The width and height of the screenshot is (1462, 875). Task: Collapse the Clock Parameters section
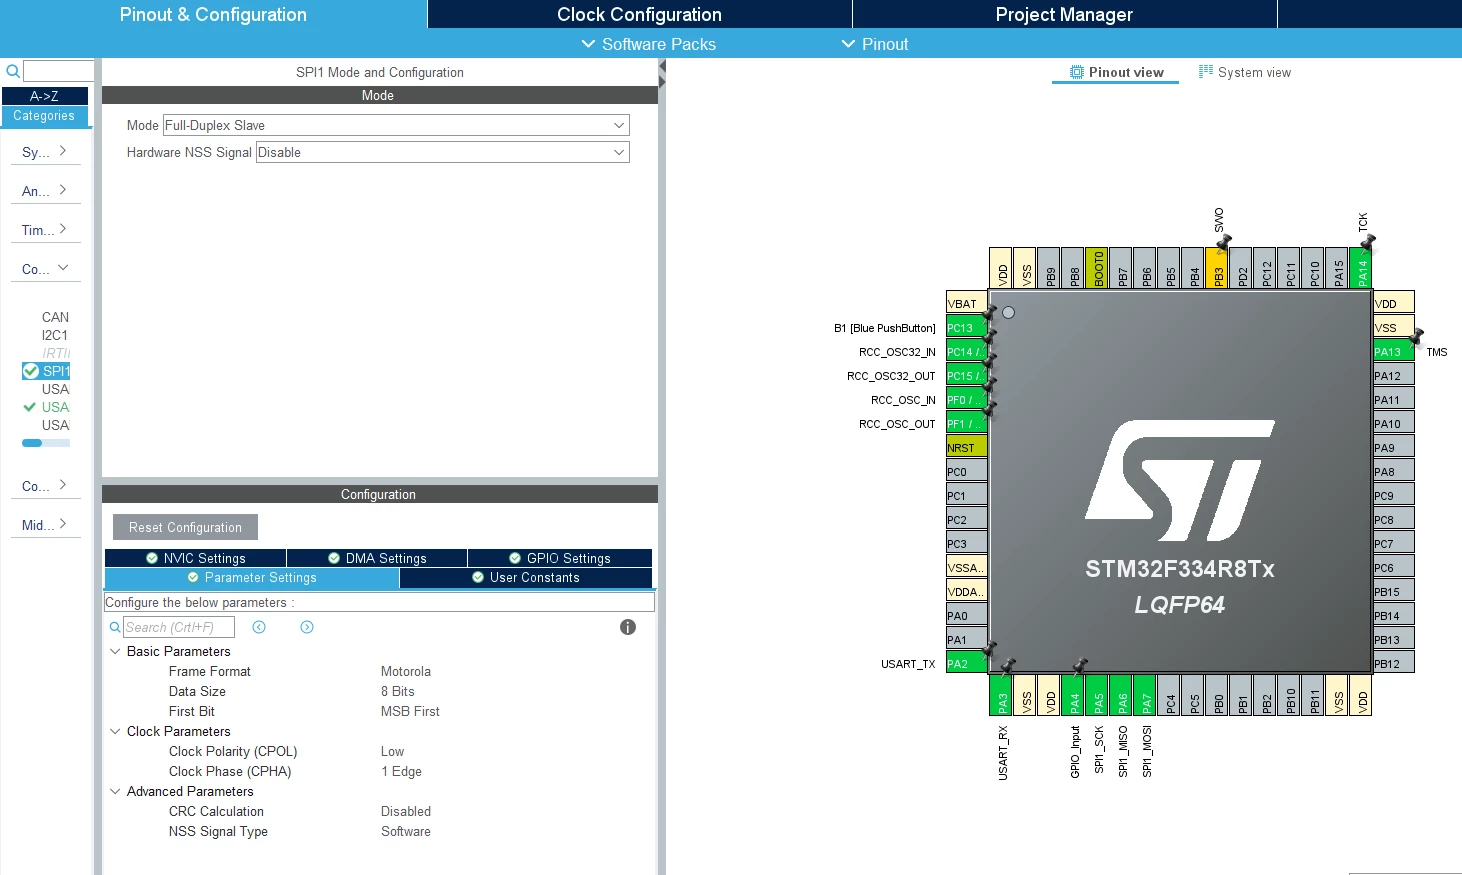115,731
